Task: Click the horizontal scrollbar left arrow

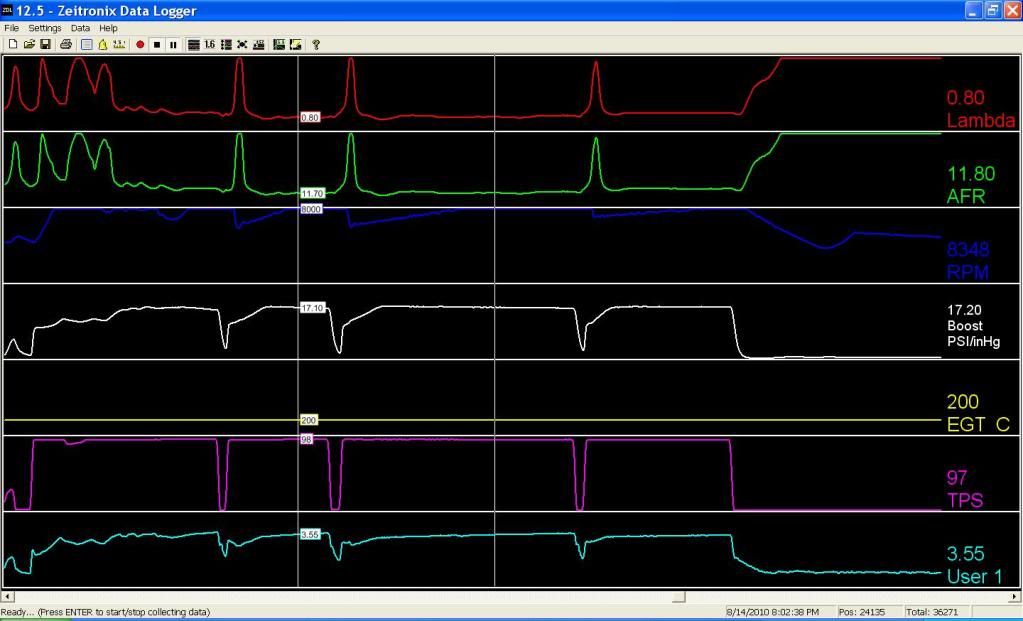Action: tap(8, 597)
